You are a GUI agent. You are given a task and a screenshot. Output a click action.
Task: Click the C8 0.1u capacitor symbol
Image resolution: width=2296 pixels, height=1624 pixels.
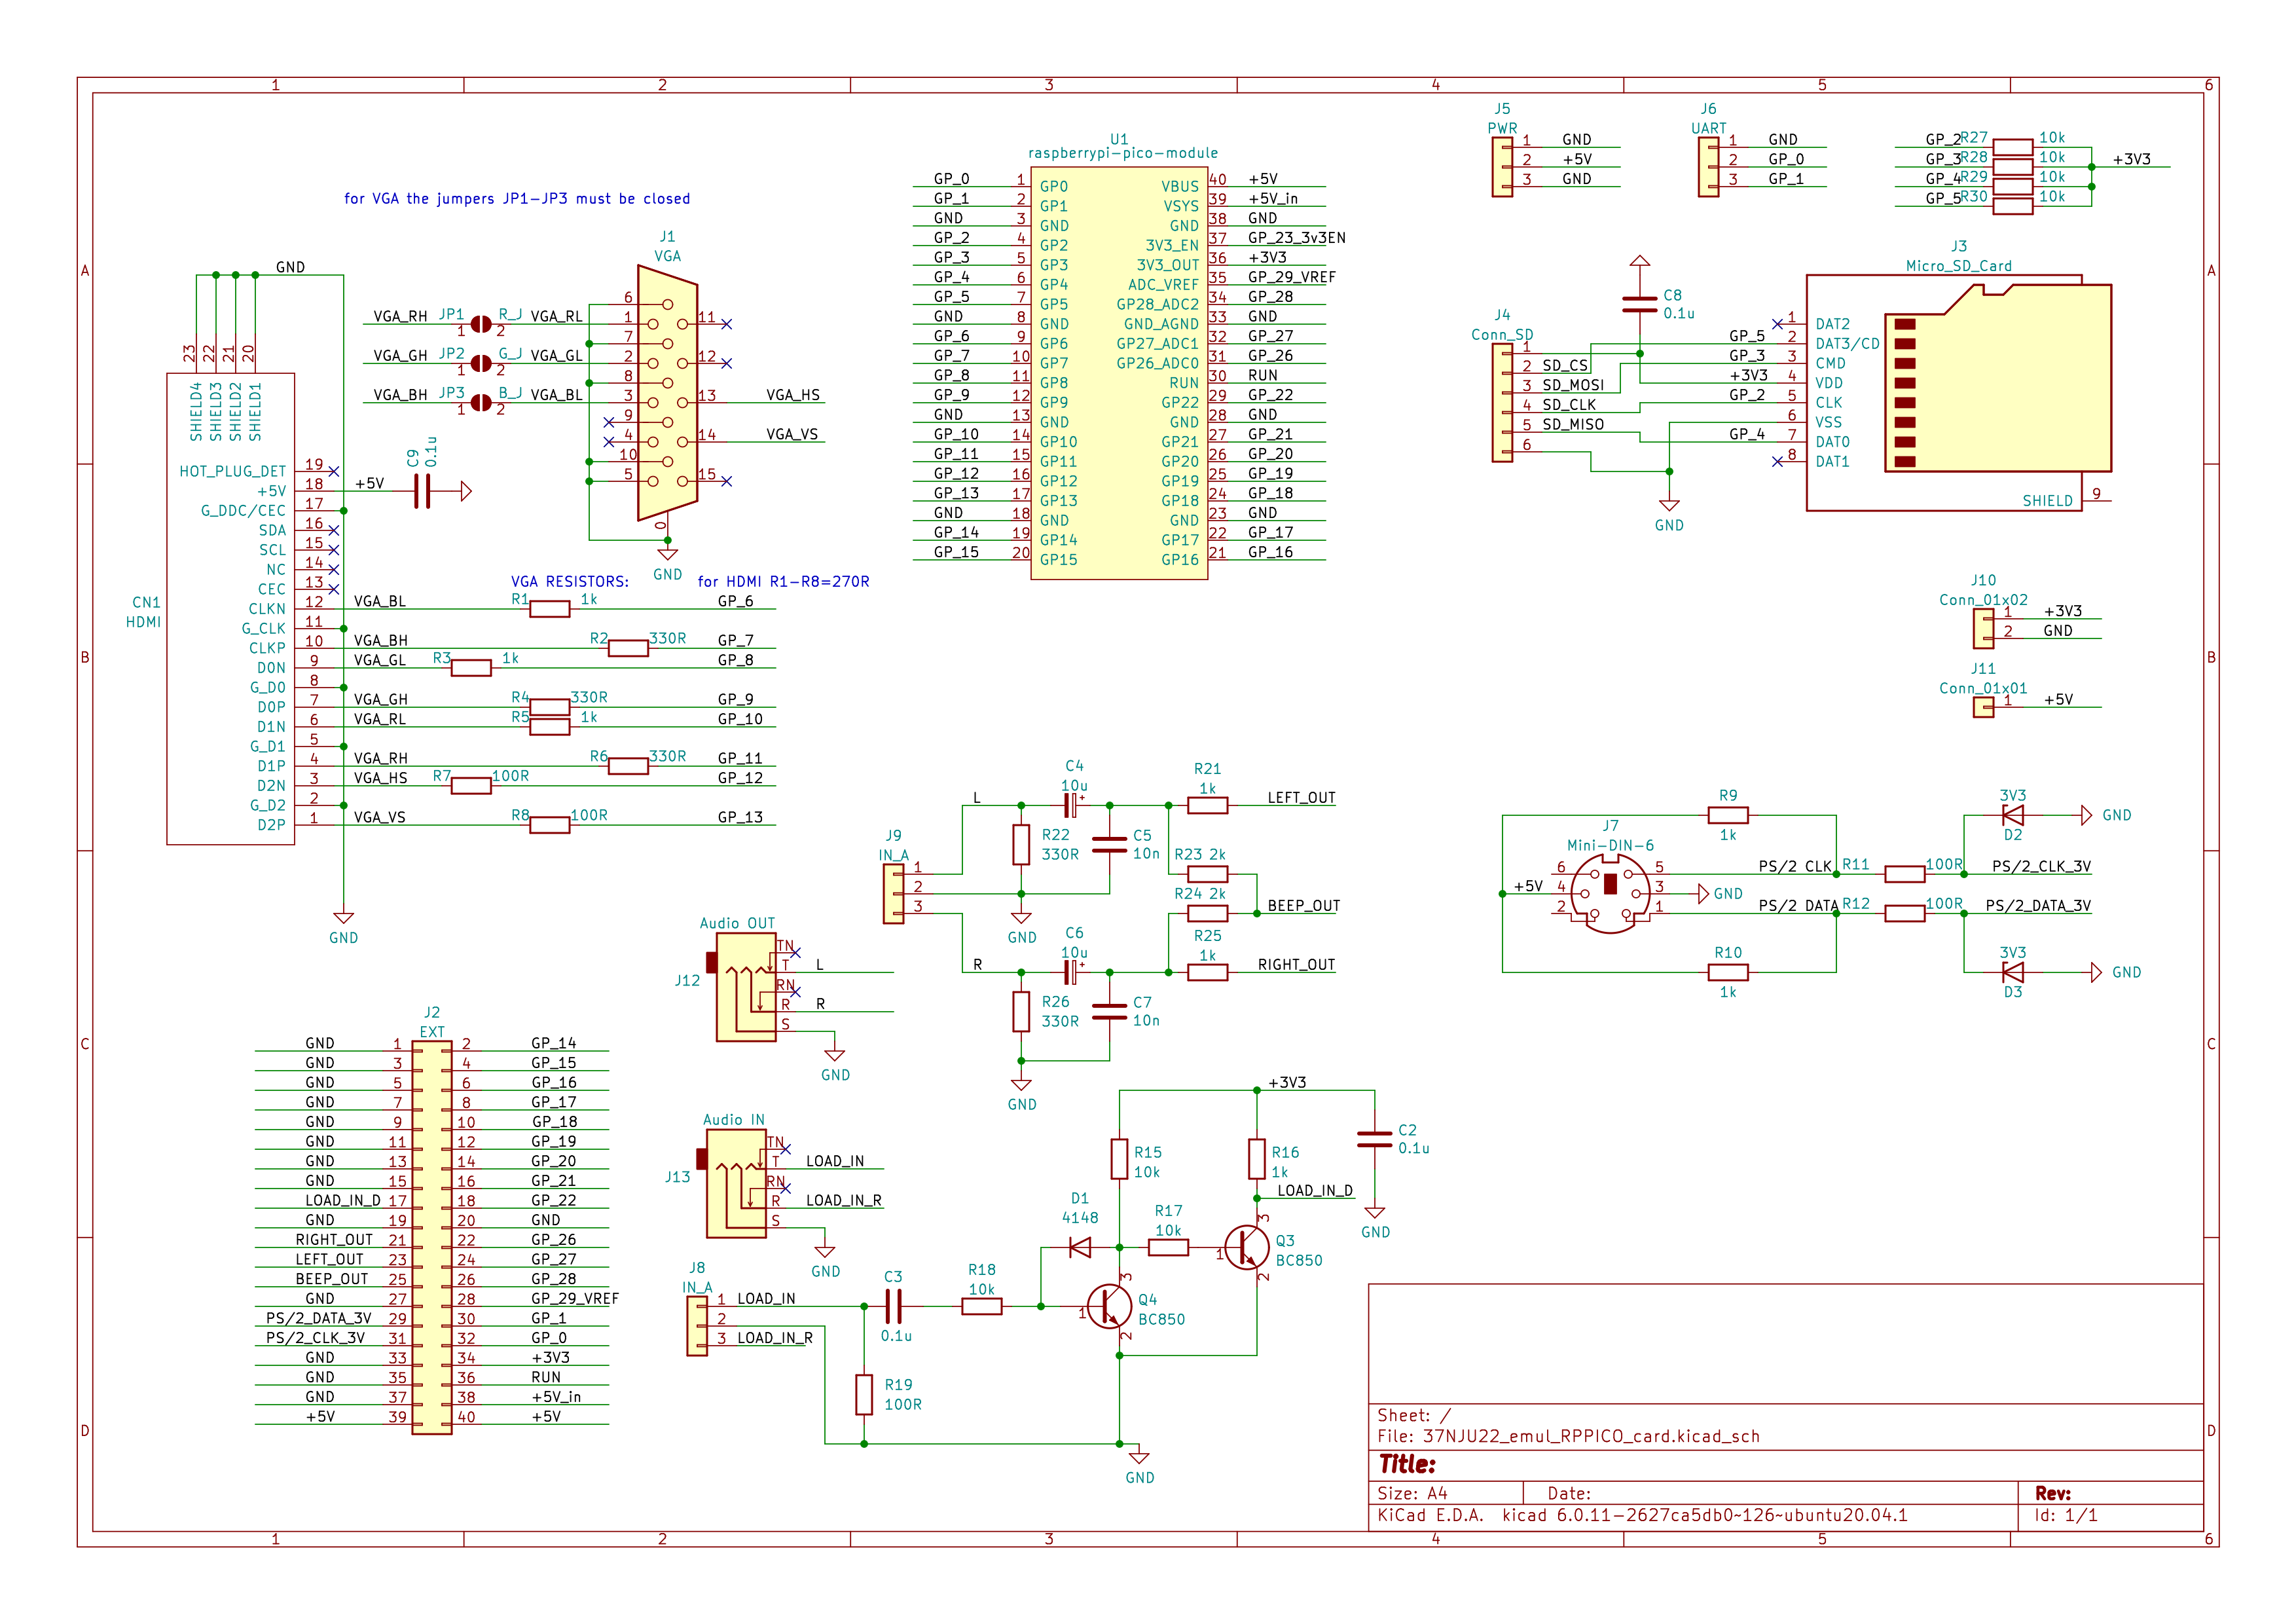click(x=1639, y=304)
